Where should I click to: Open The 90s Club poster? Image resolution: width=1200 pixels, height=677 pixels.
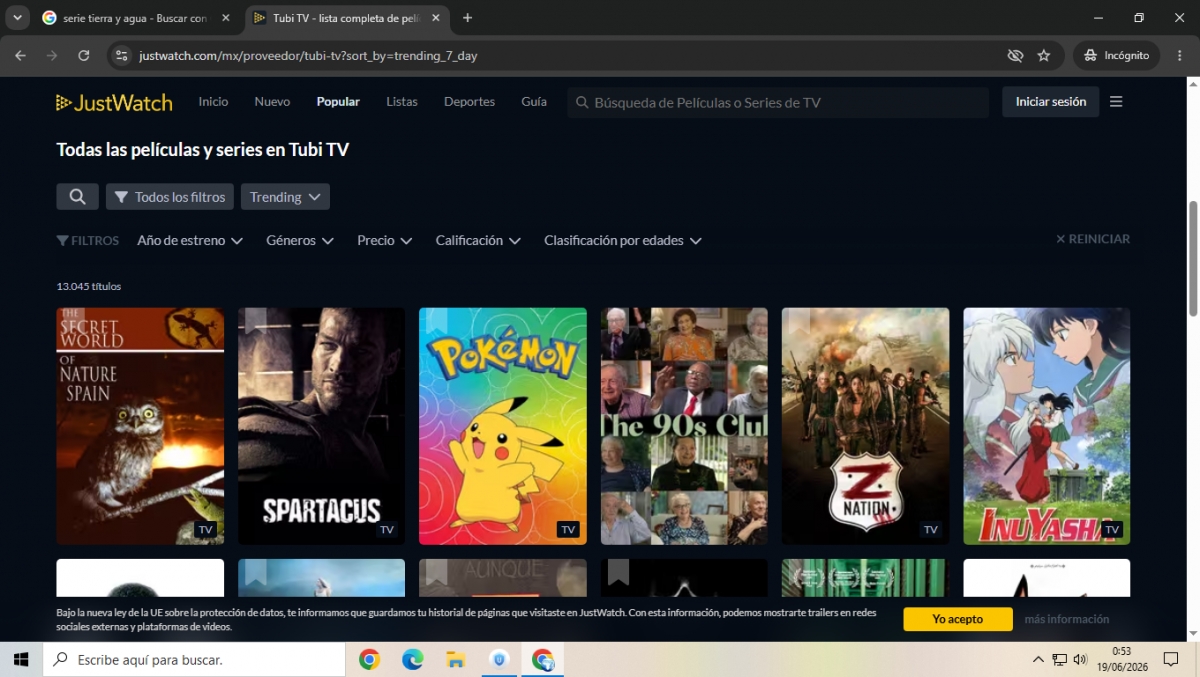[684, 426]
